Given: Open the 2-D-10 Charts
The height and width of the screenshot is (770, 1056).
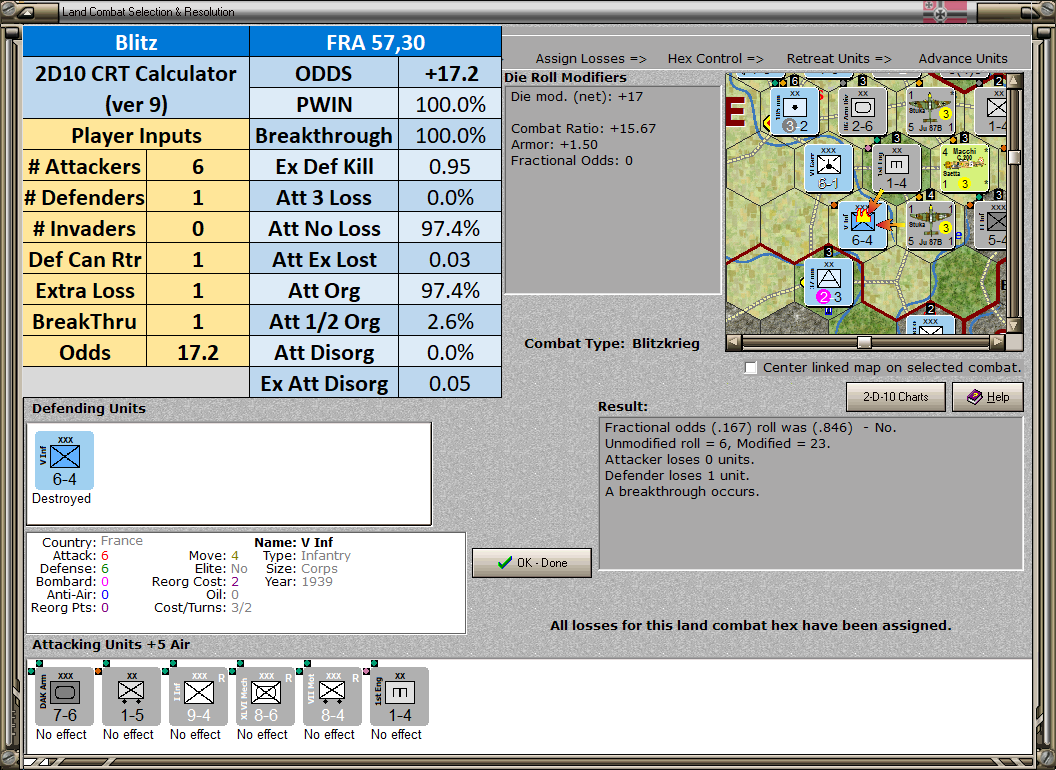Looking at the screenshot, I should tap(896, 397).
